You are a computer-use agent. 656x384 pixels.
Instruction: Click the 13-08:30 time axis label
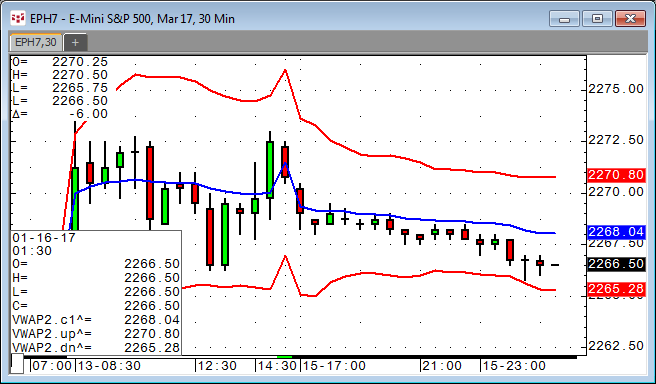click(108, 366)
